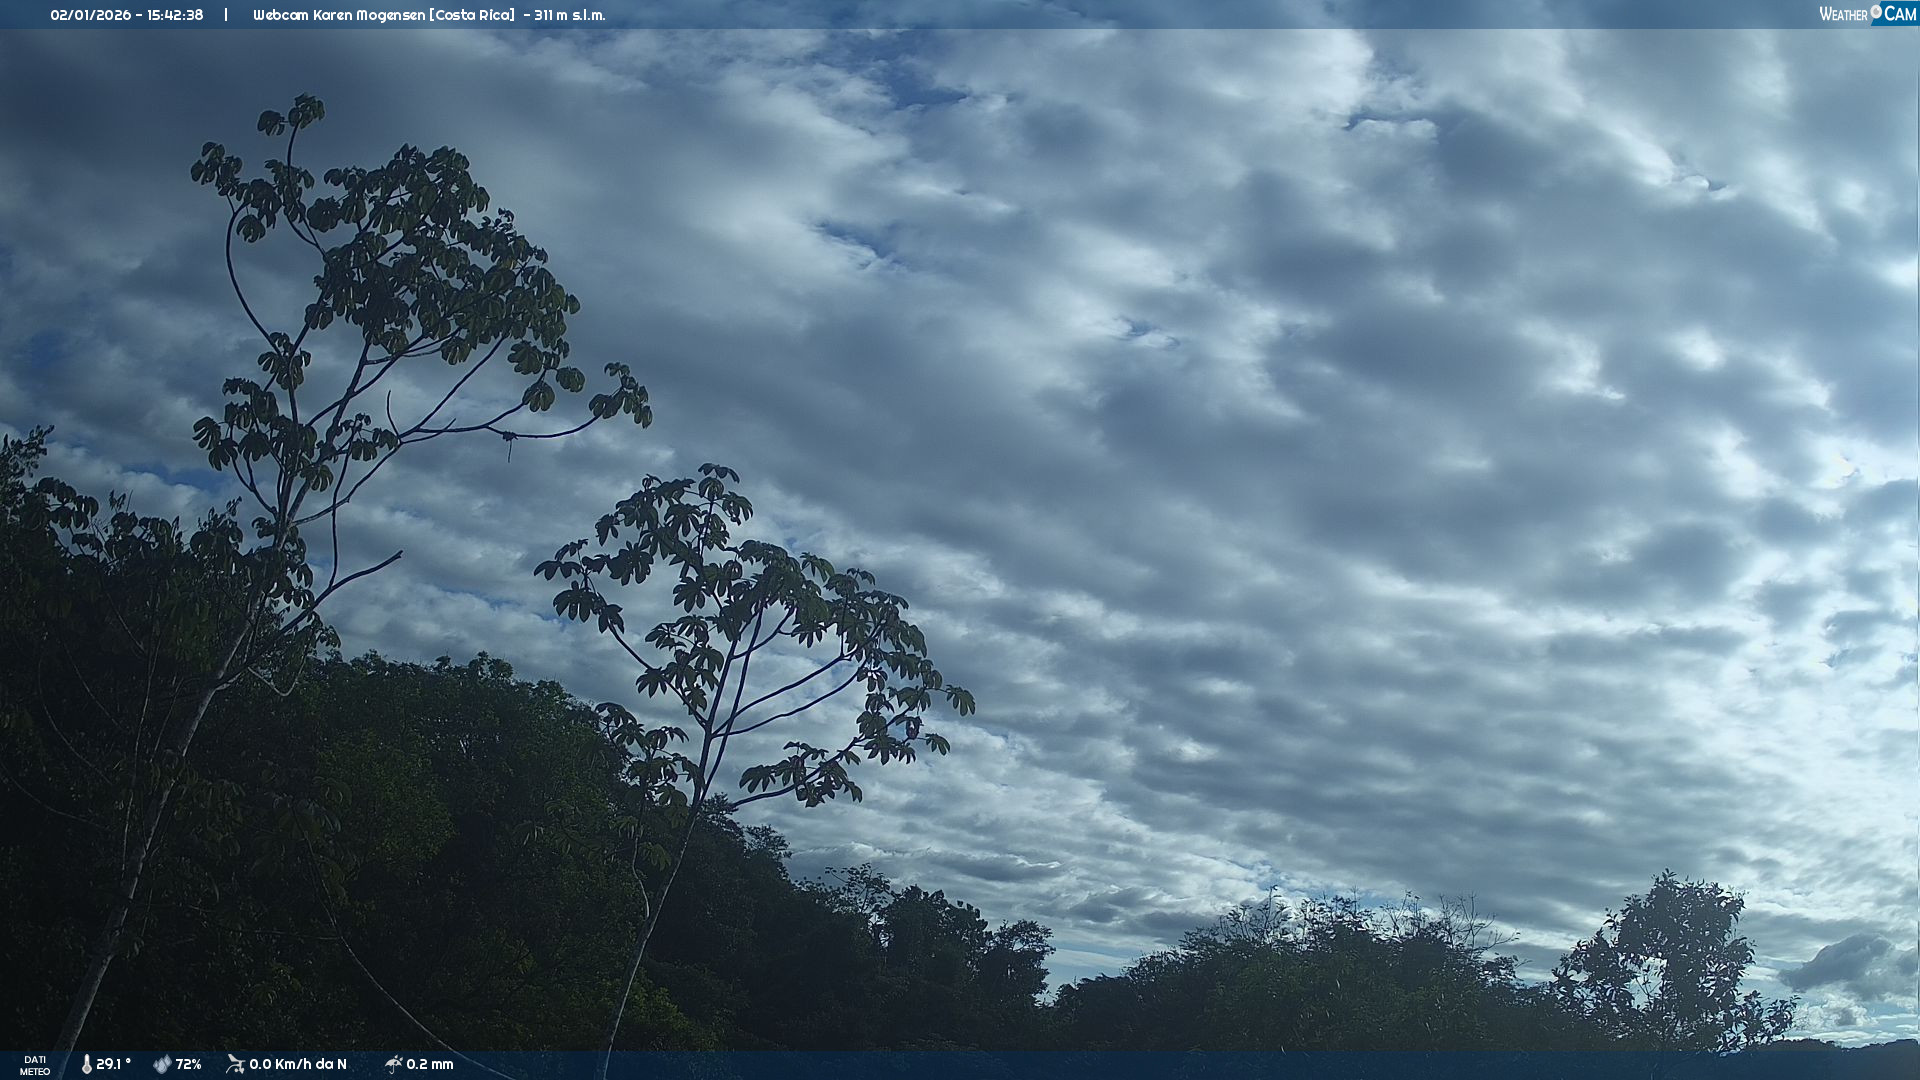Click the CAM word in the blue logo box
Image resolution: width=1920 pixels, height=1080 pixels.
point(1900,14)
